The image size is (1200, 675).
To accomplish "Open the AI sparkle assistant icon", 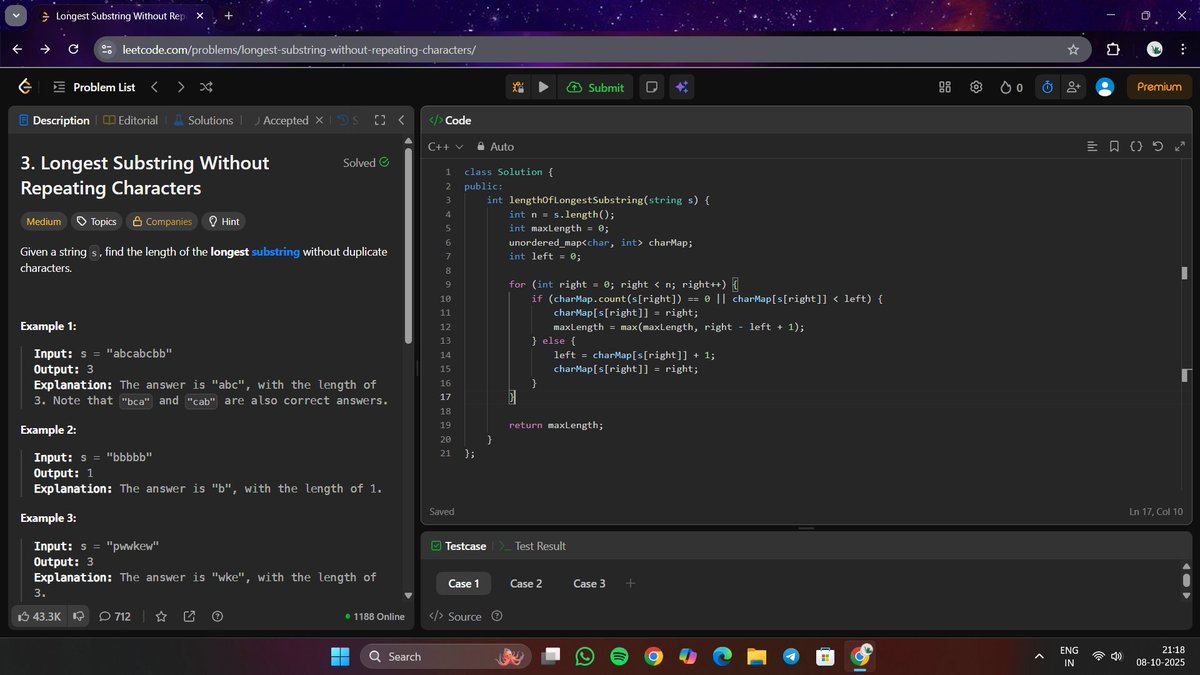I will tap(681, 87).
